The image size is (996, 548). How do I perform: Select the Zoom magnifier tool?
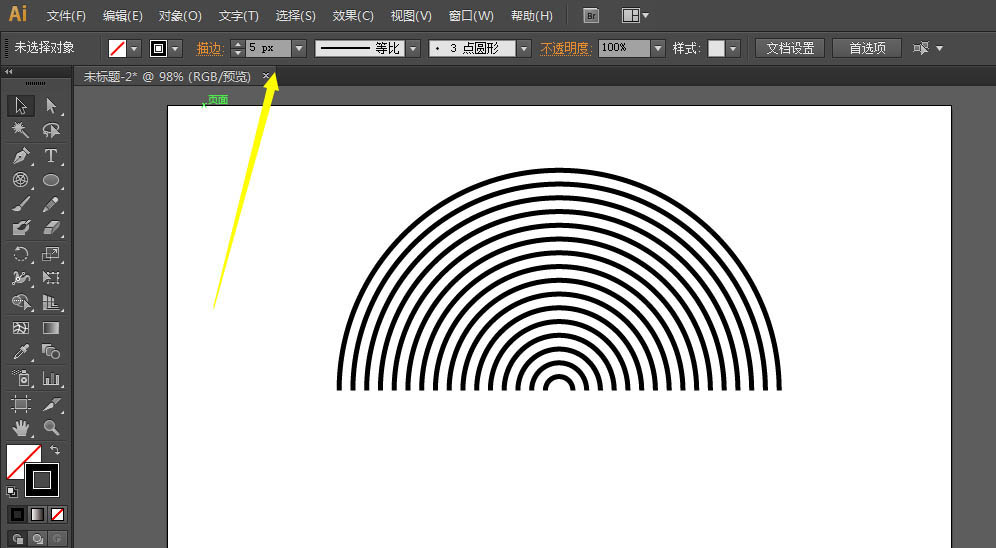(x=51, y=428)
